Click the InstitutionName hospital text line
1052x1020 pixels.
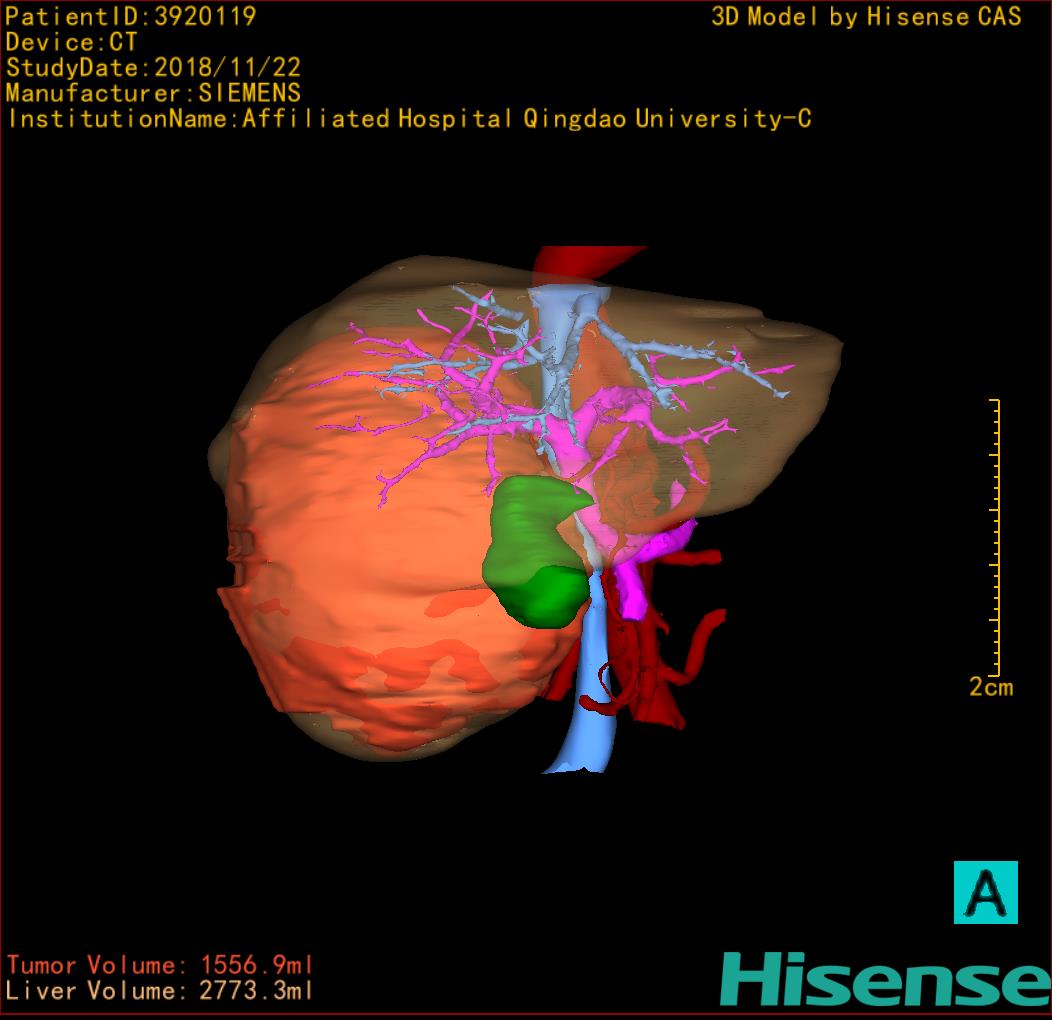coord(408,119)
